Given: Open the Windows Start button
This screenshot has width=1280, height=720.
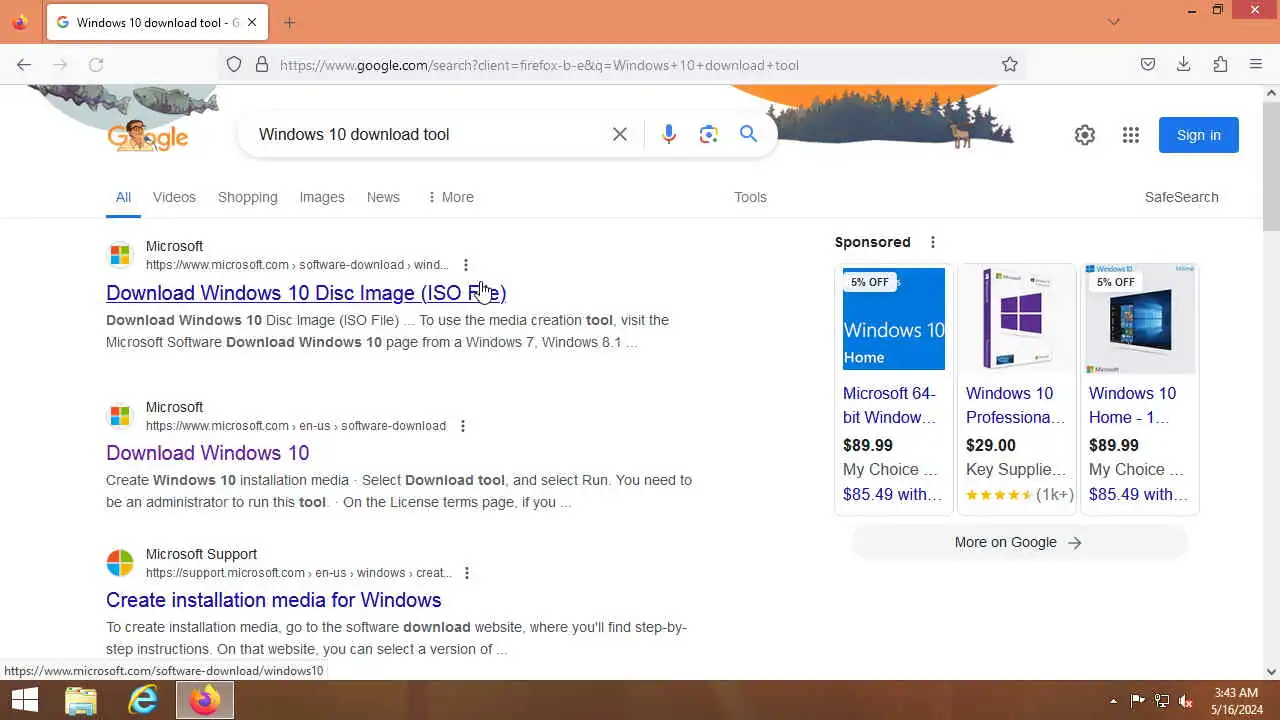Looking at the screenshot, I should click(25, 701).
